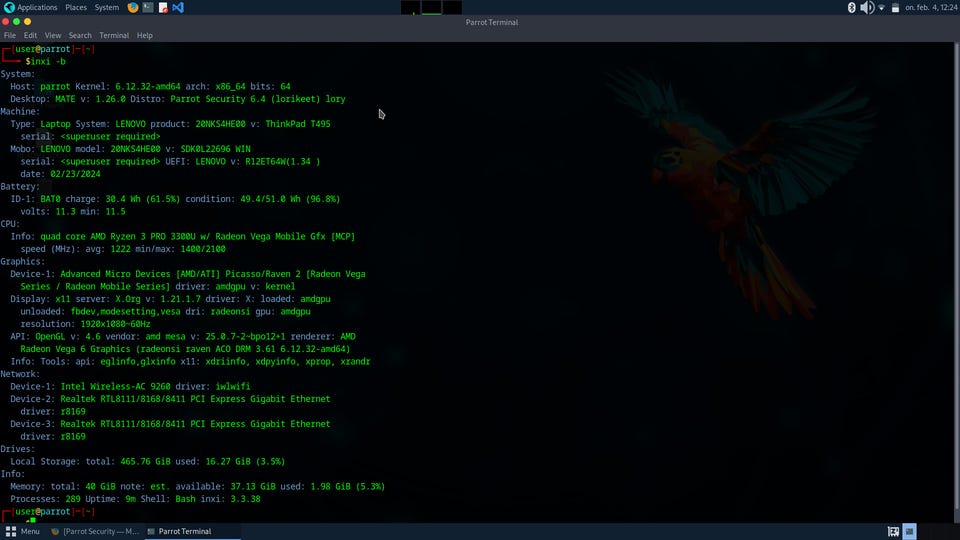This screenshot has height=540, width=960.
Task: Open the File menu in terminal
Action: tap(10, 35)
